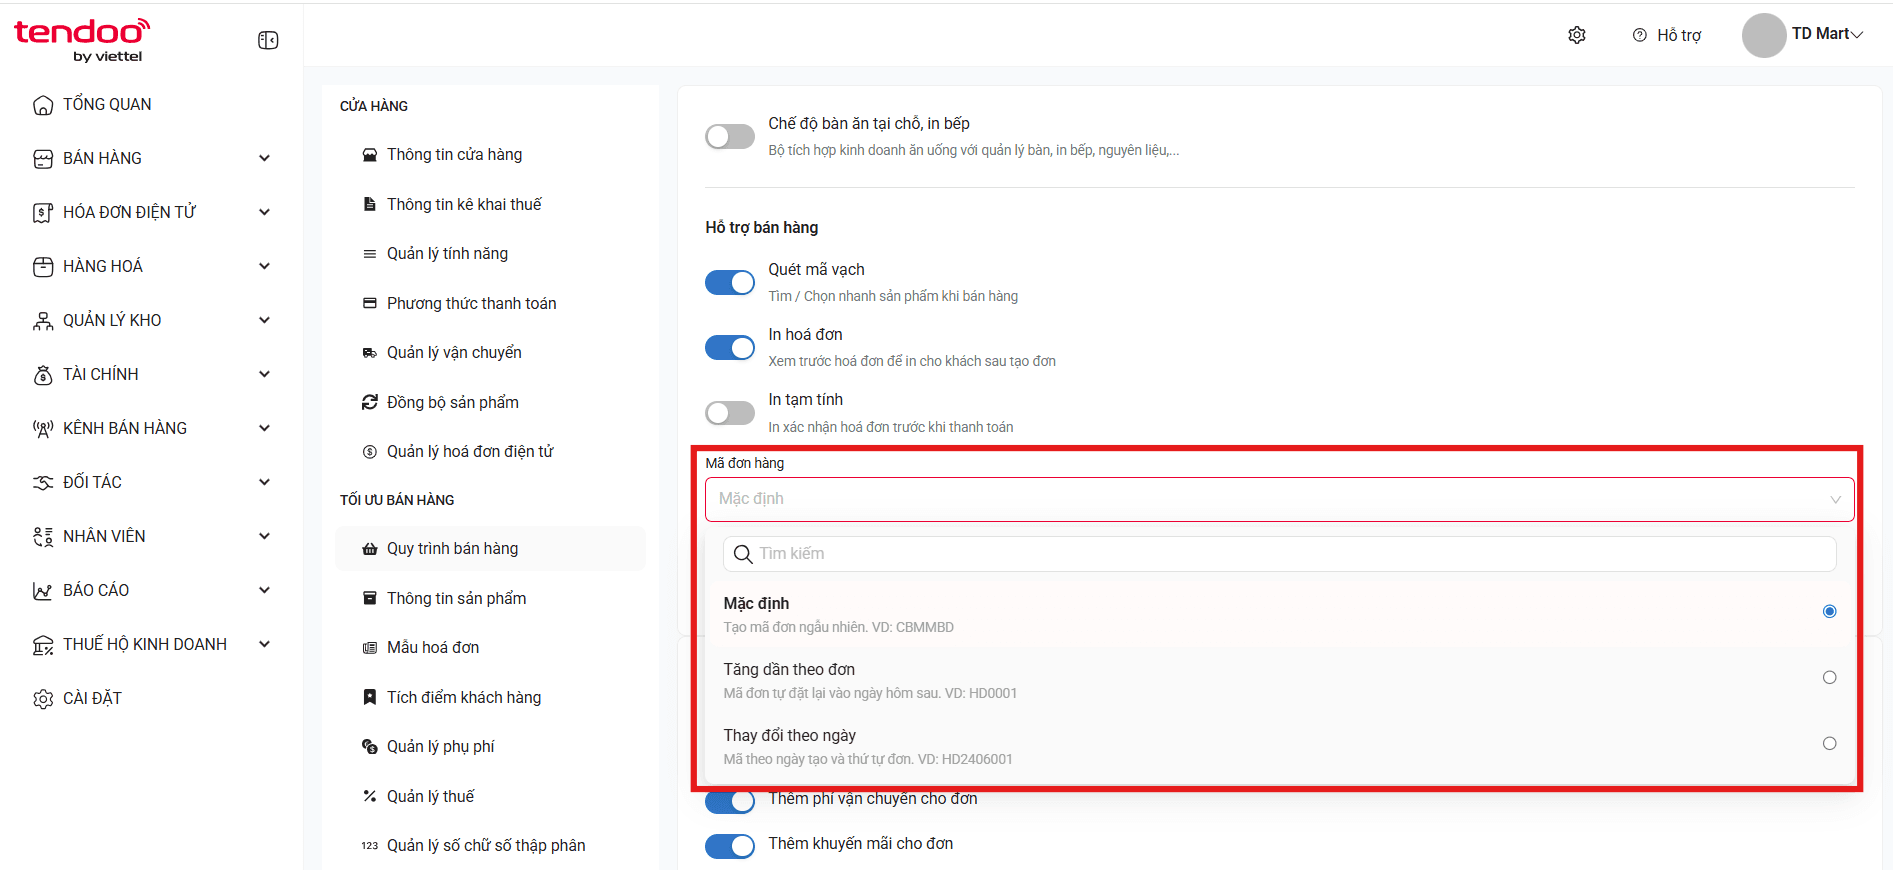Enable In tạm tính toggle
Image resolution: width=1893 pixels, height=870 pixels.
click(x=730, y=413)
